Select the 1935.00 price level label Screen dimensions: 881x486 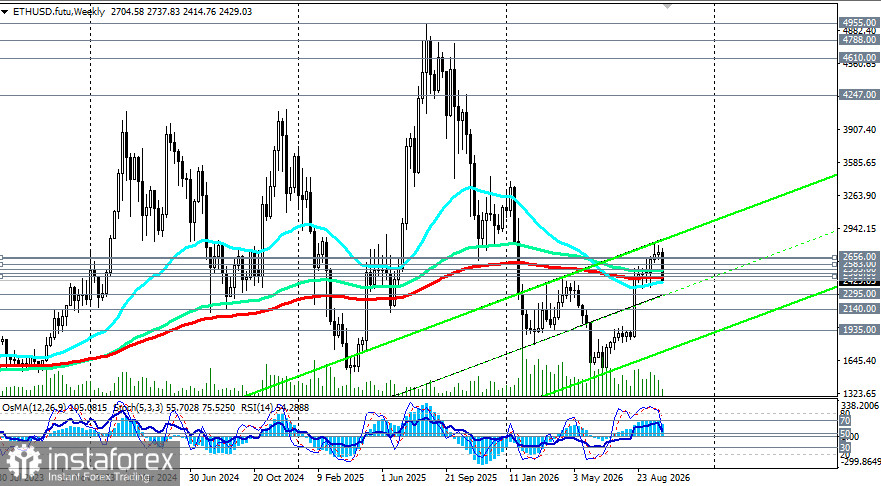pyautogui.click(x=859, y=330)
